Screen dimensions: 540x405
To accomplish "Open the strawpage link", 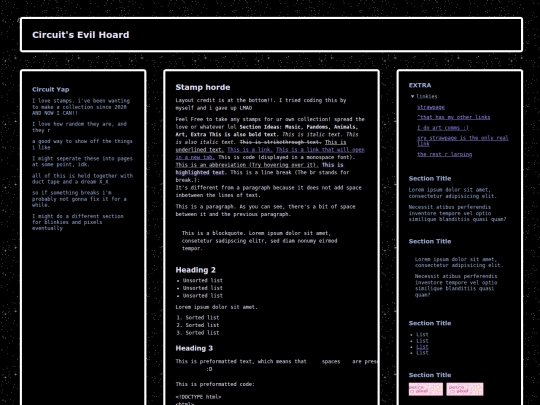I will pyautogui.click(x=431, y=107).
